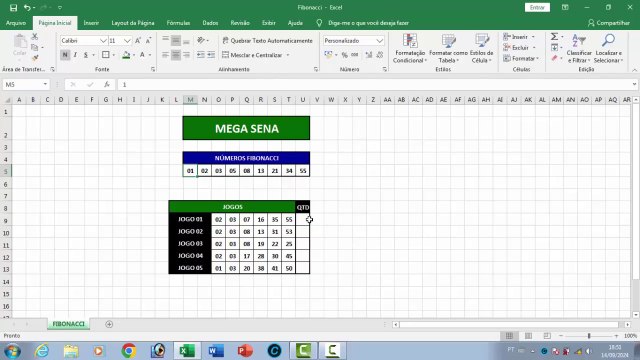Toggle italic formatting (I)

tap(76, 55)
